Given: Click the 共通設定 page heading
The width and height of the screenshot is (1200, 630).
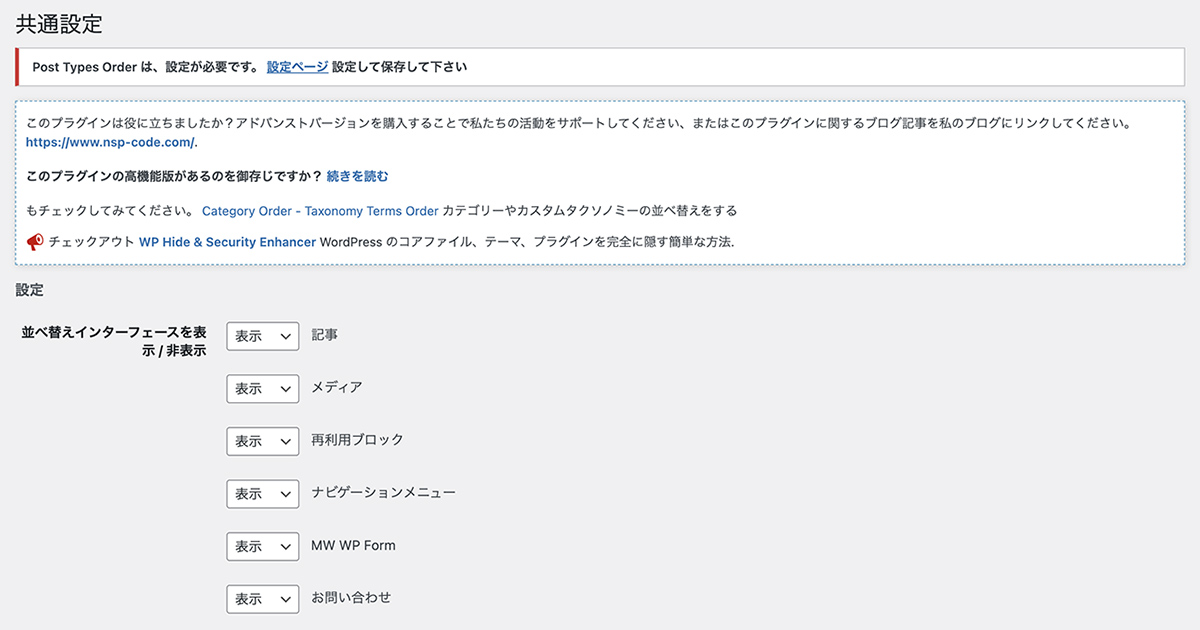Looking at the screenshot, I should (59, 23).
